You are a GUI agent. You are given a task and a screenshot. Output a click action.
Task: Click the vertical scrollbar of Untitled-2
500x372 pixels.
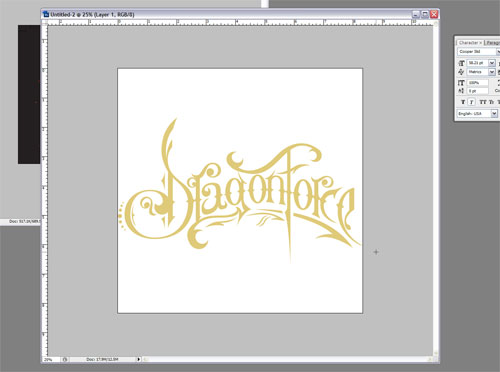coord(436,188)
